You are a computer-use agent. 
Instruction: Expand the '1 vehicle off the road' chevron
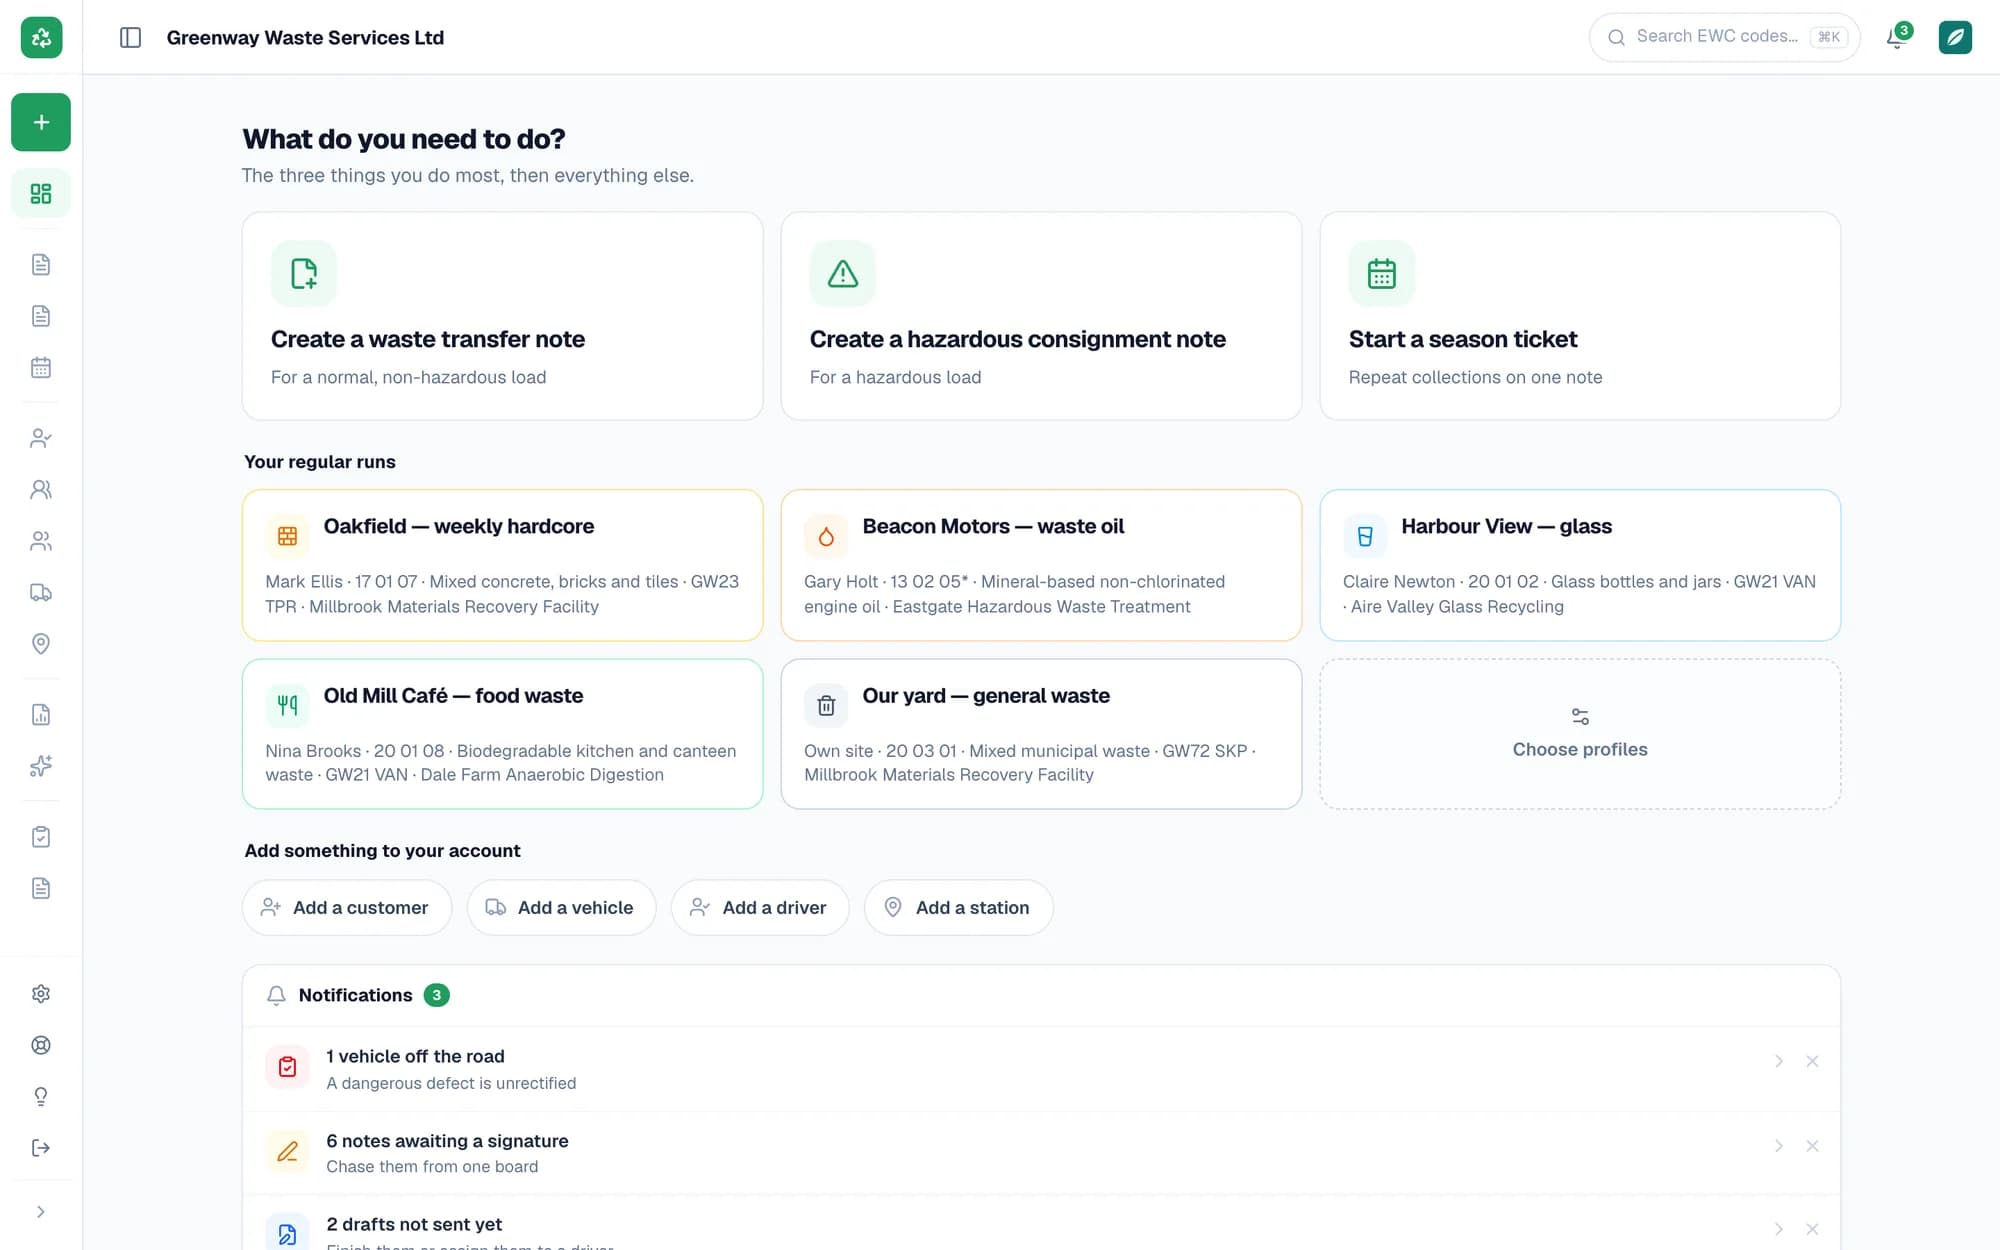tap(1779, 1061)
